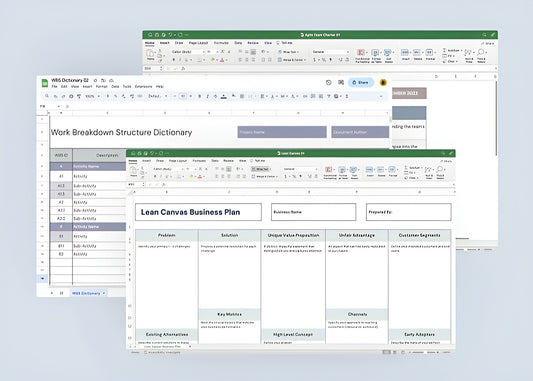Click Find & Select in Agile Team Charter window
This screenshot has height=381, width=533.
(481, 55)
